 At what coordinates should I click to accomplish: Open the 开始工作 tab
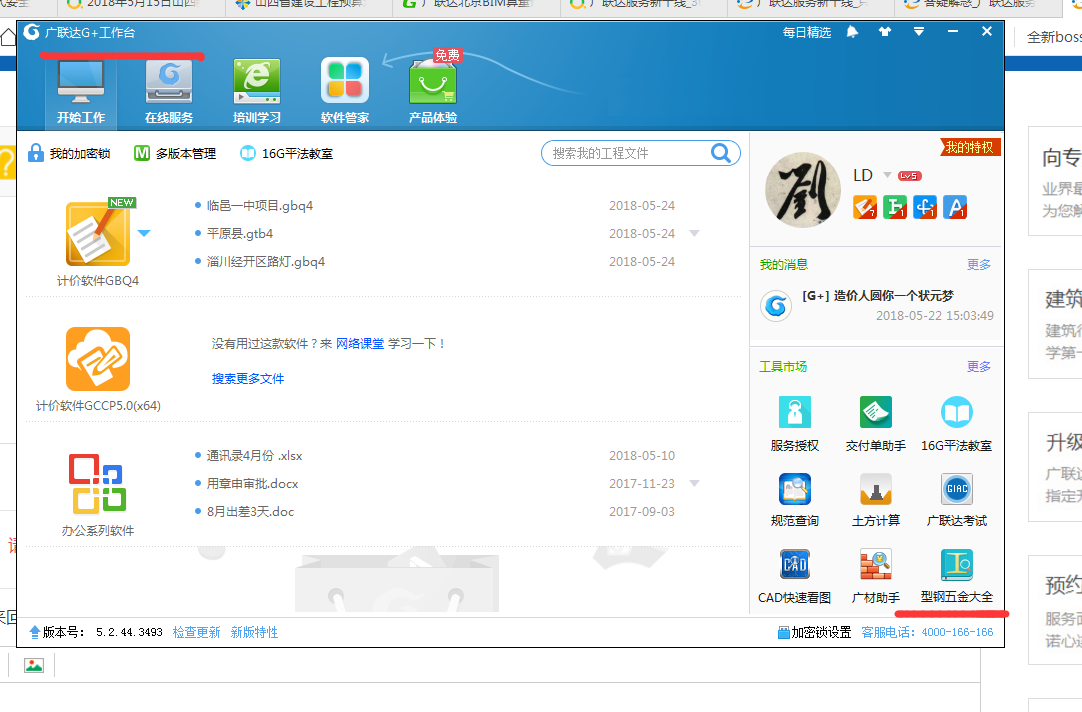(x=81, y=92)
